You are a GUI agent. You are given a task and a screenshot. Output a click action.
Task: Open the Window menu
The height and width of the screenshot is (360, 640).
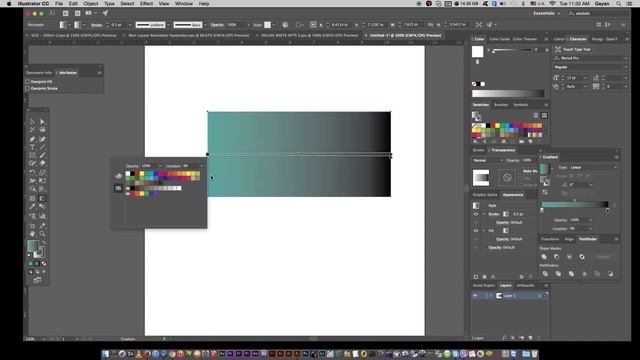184,4
